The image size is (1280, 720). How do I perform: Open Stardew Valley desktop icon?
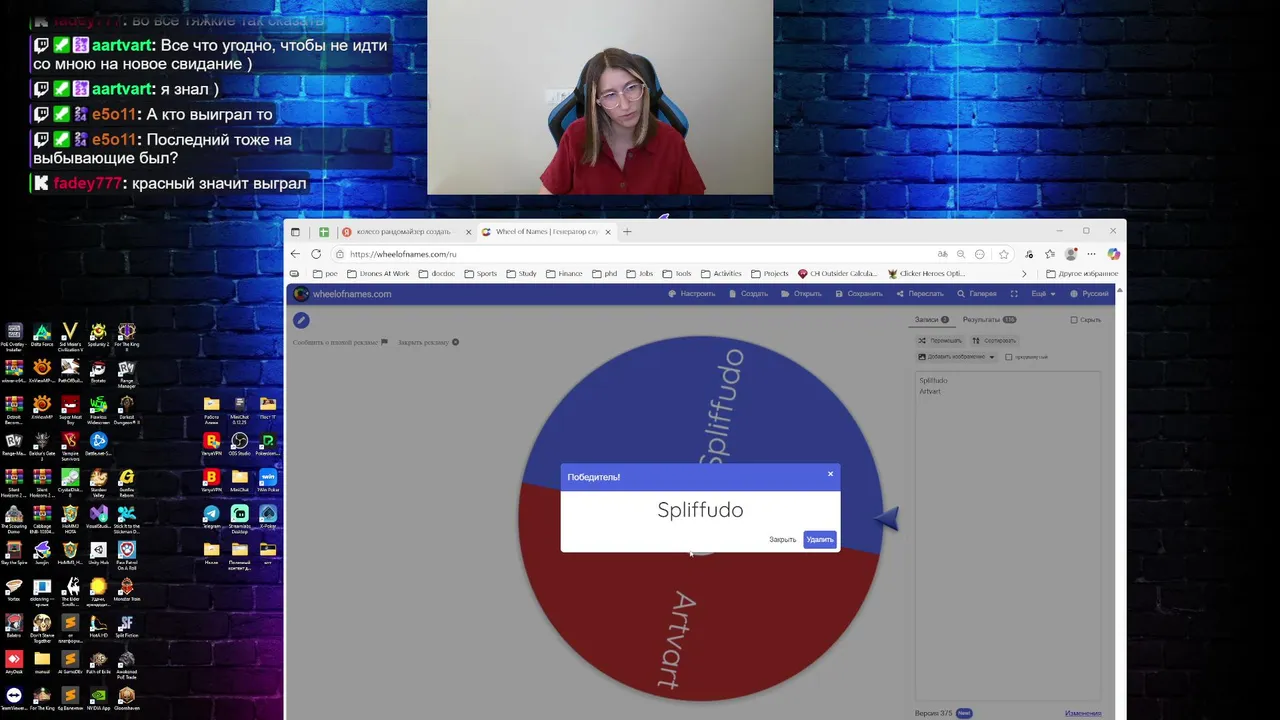pos(98,481)
